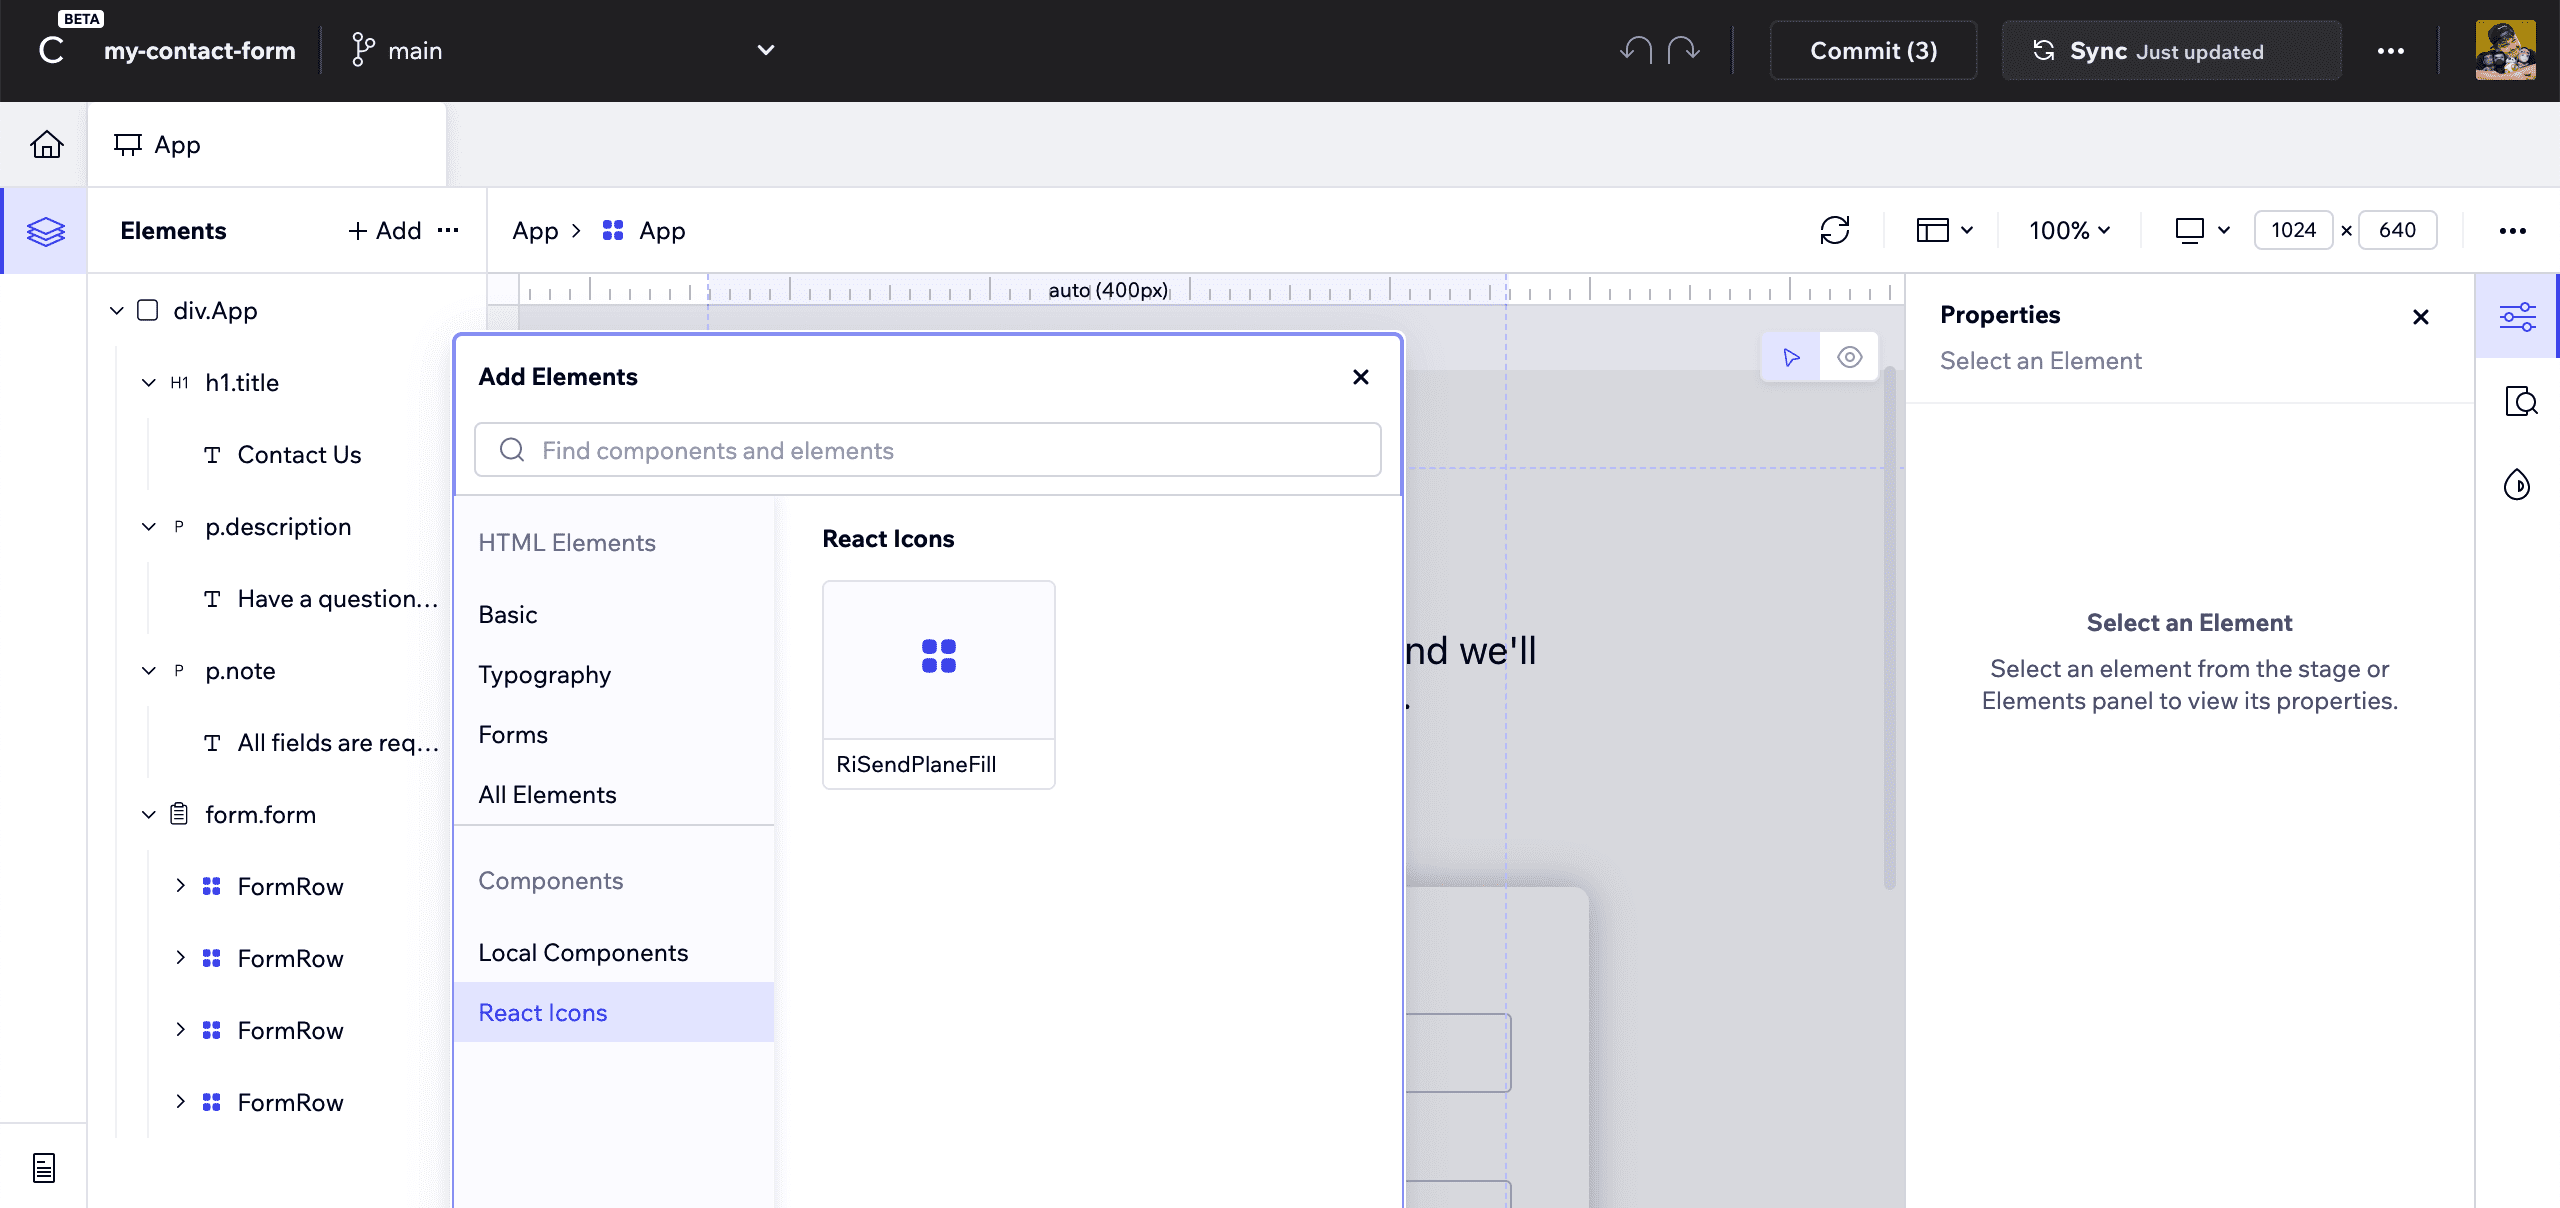2560x1208 pixels.
Task: Select Local Components category
Action: tap(614, 952)
